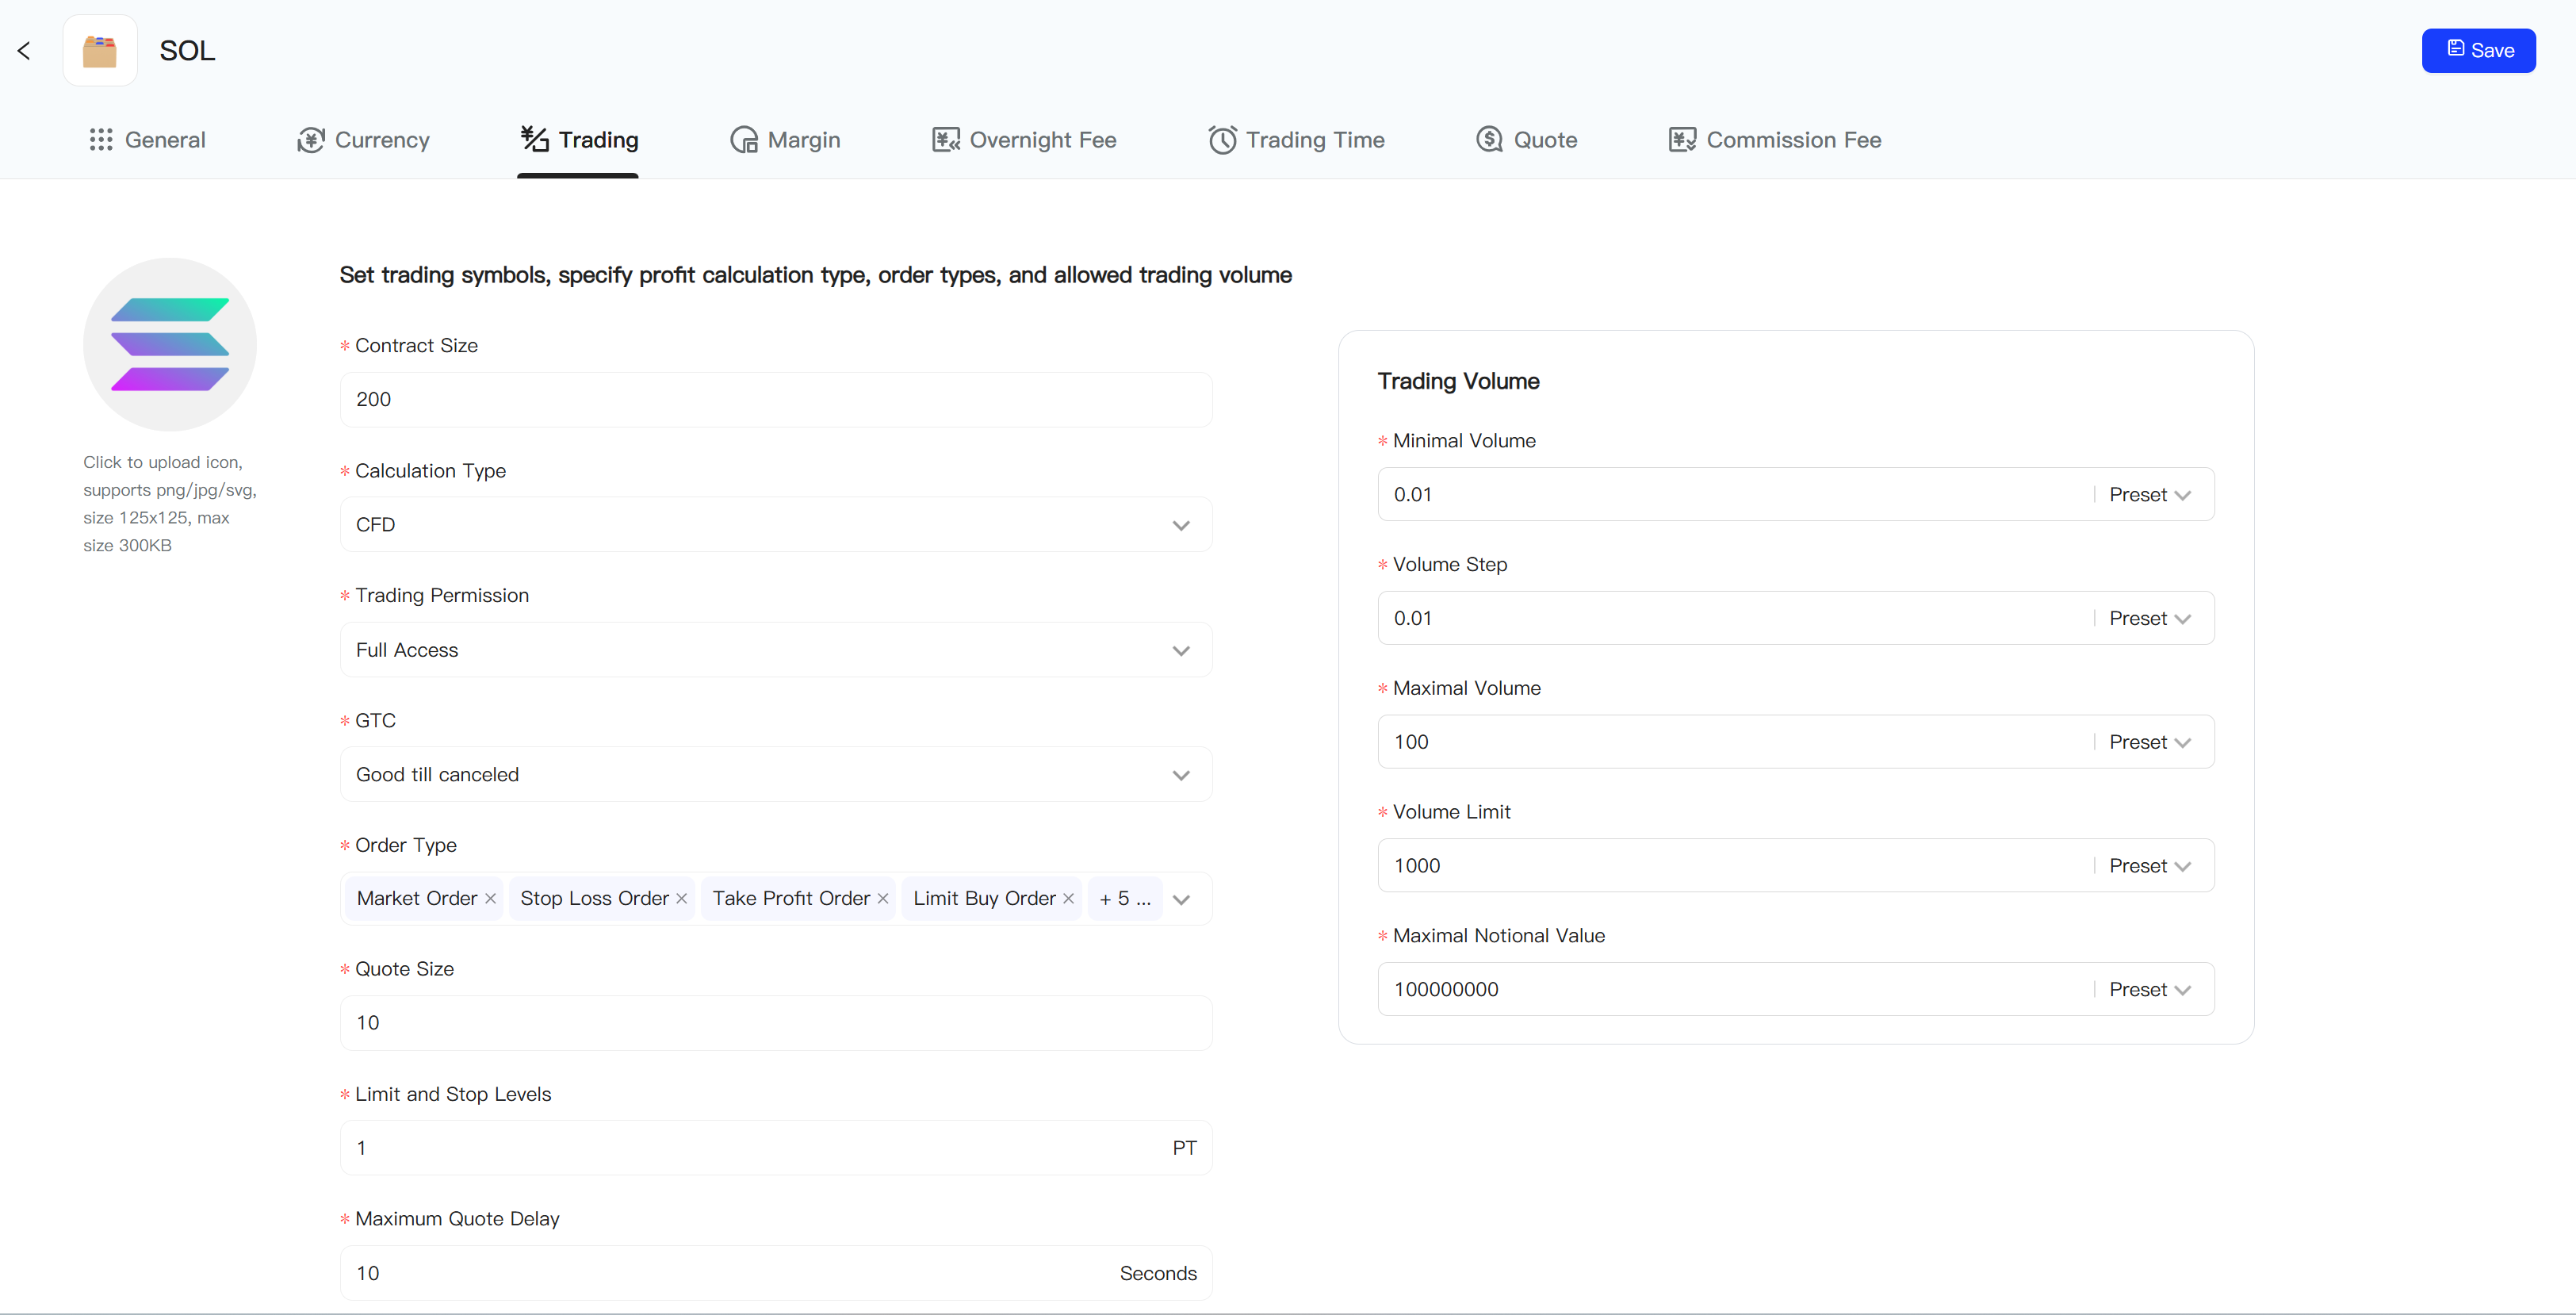2576x1315 pixels.
Task: Click the Margin tab icon
Action: (744, 140)
